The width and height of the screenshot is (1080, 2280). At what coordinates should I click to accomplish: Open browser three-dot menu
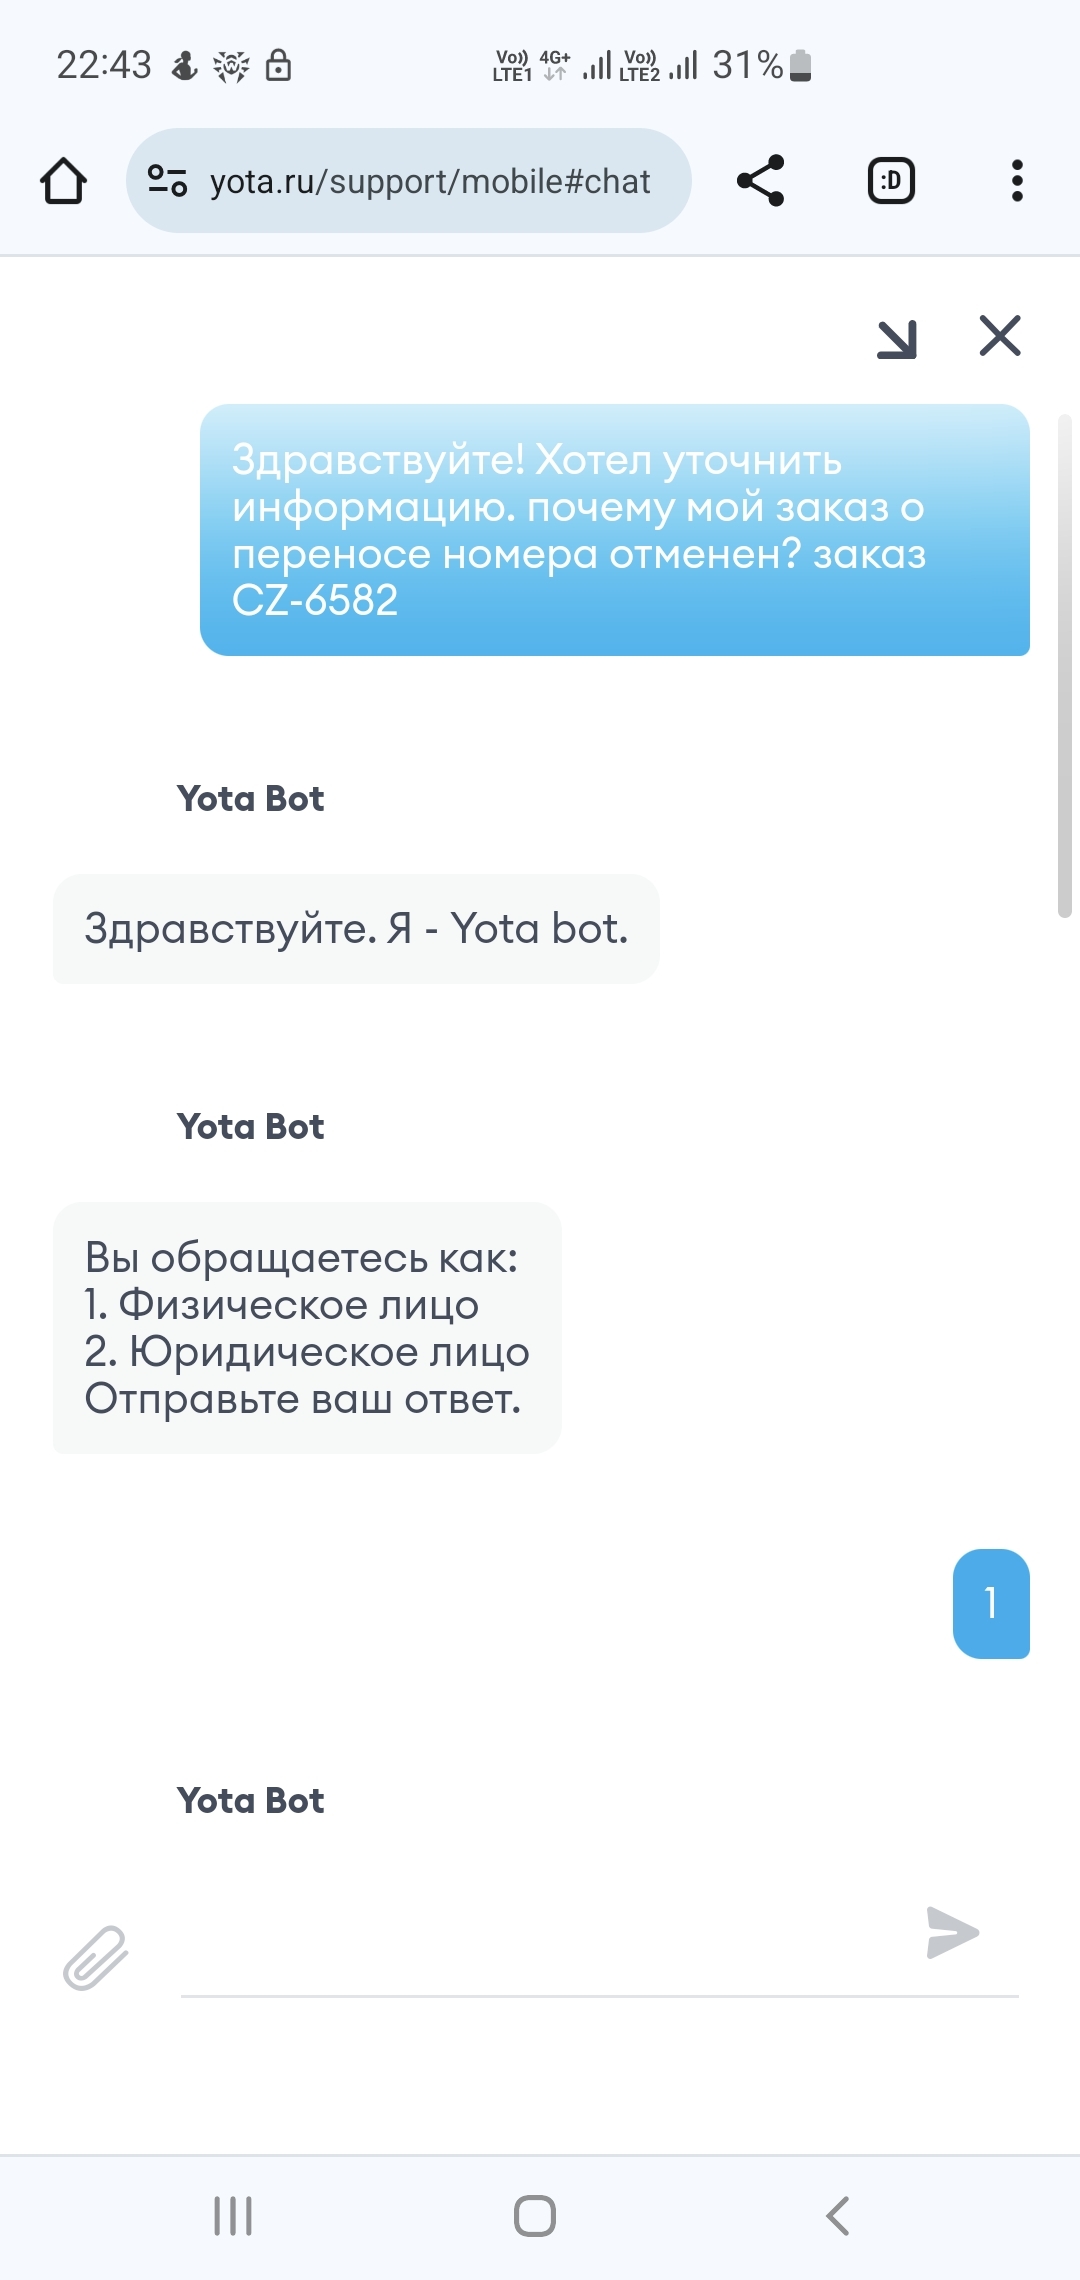click(x=1017, y=181)
